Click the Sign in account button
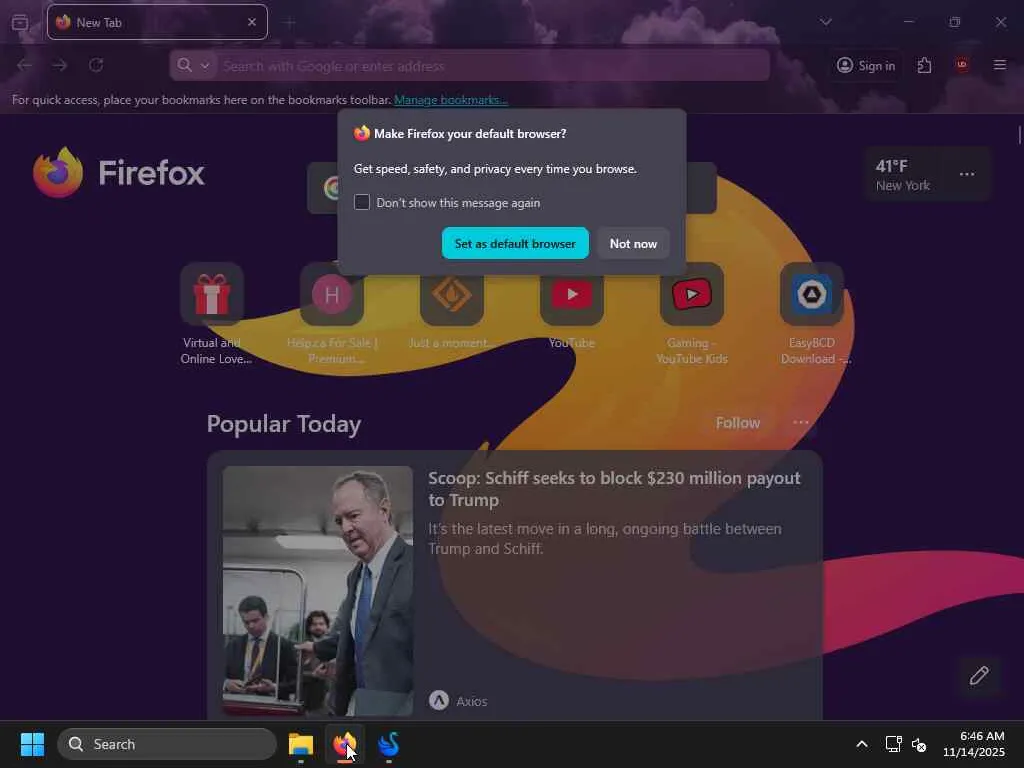Screen dimensions: 1024x768 (866, 65)
